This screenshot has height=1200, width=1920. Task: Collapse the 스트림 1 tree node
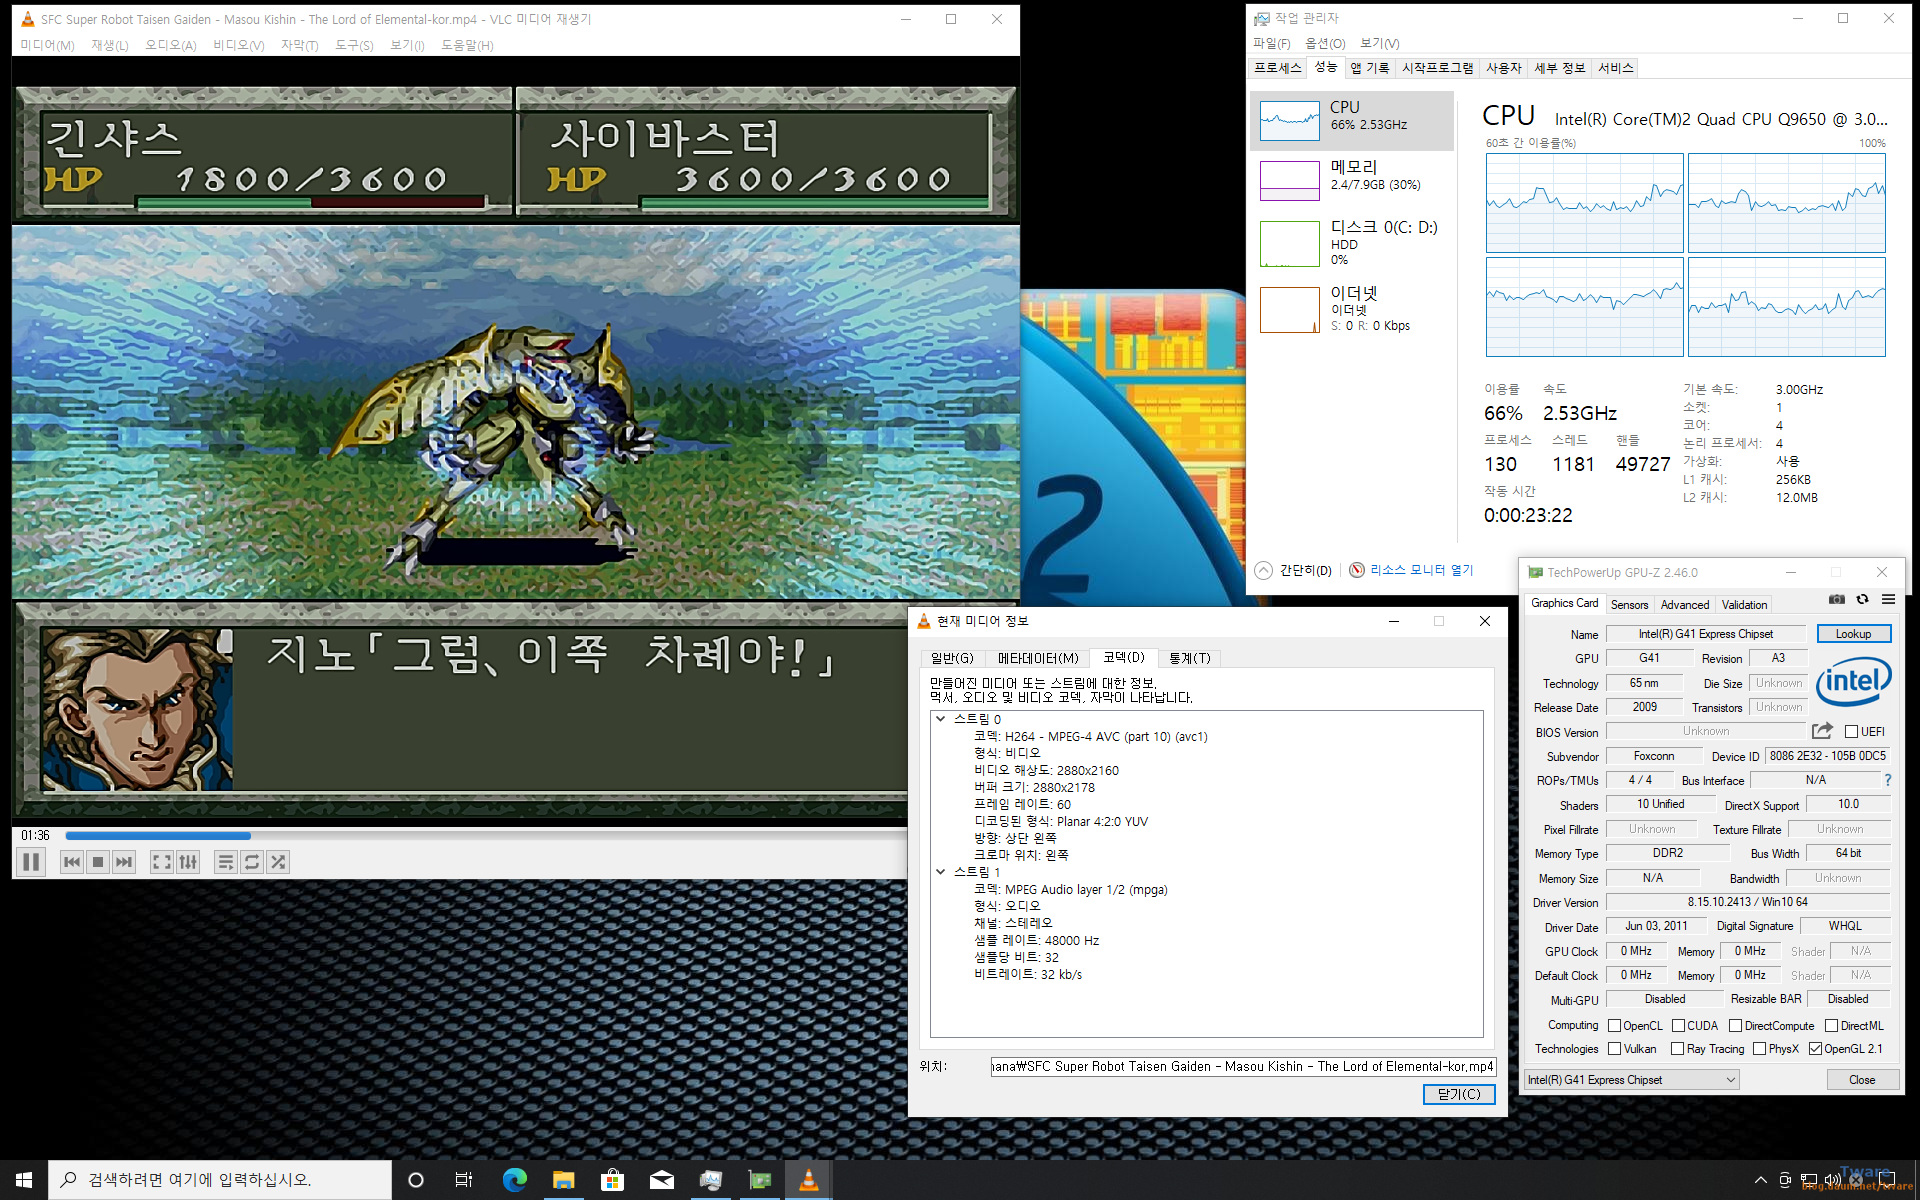tap(941, 872)
